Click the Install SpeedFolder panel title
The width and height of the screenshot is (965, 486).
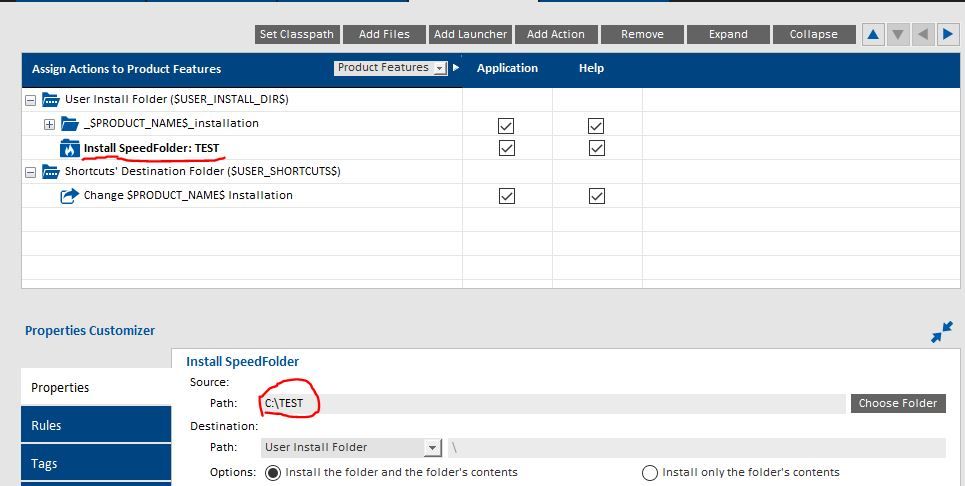242,362
